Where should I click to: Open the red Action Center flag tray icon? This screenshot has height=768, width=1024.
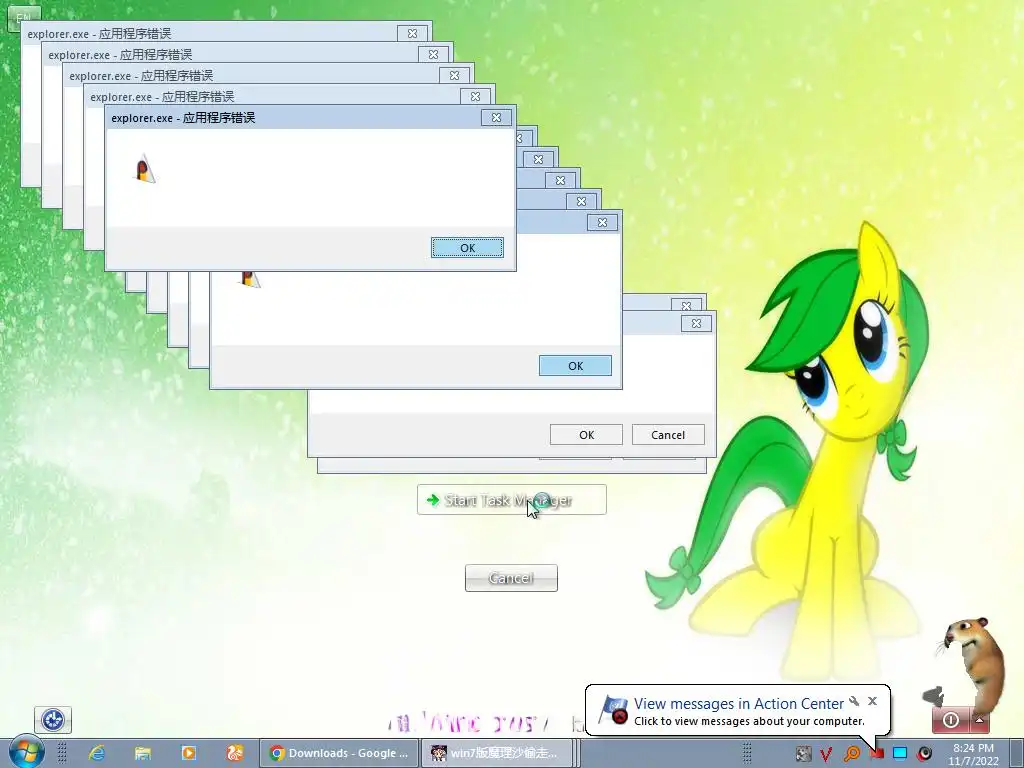(876, 754)
